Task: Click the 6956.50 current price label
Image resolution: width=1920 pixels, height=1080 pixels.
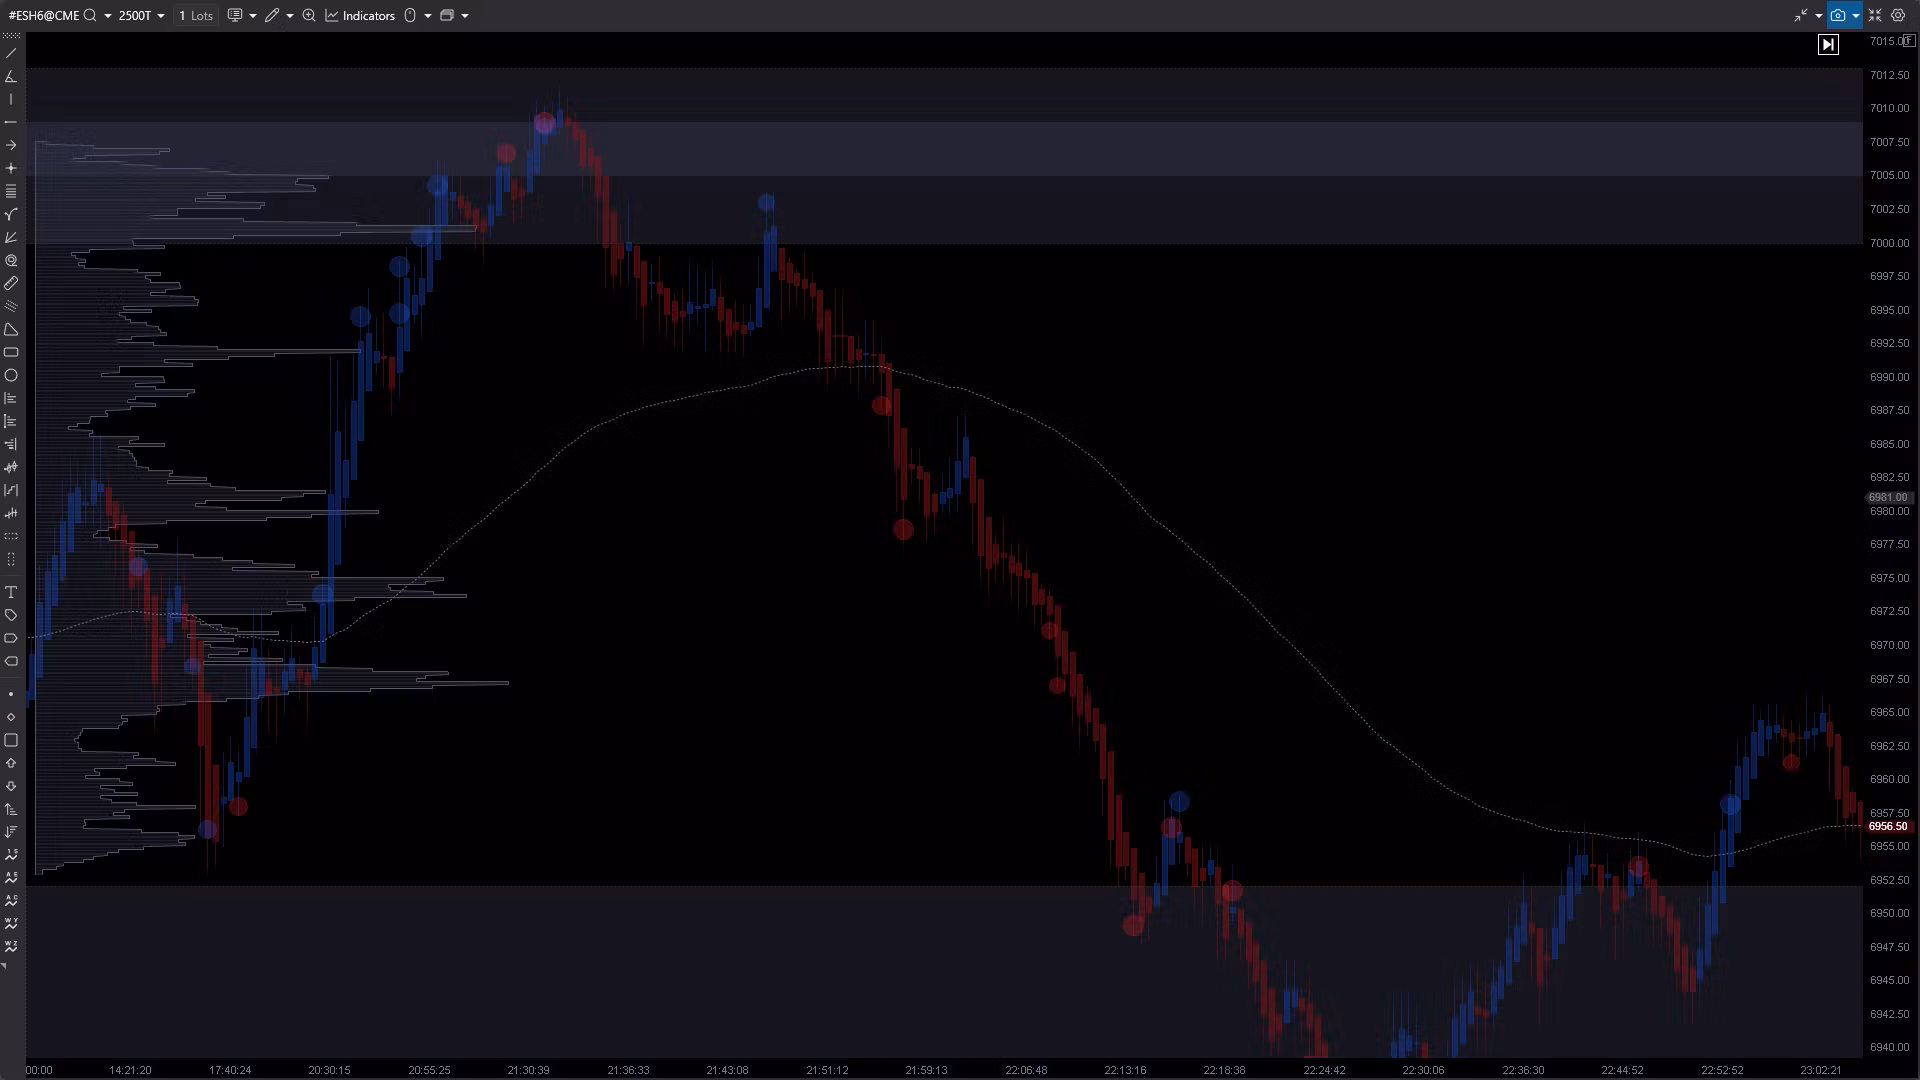Action: click(x=1888, y=826)
